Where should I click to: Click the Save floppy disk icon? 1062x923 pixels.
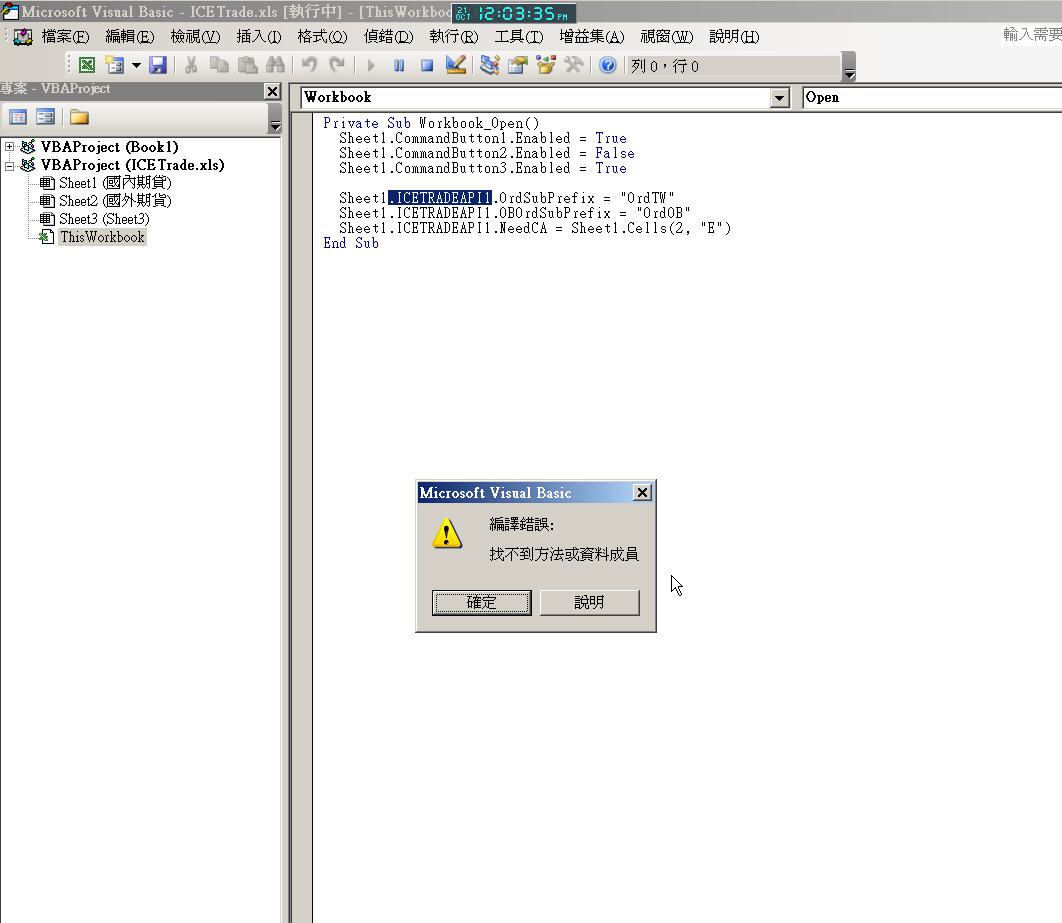click(158, 65)
